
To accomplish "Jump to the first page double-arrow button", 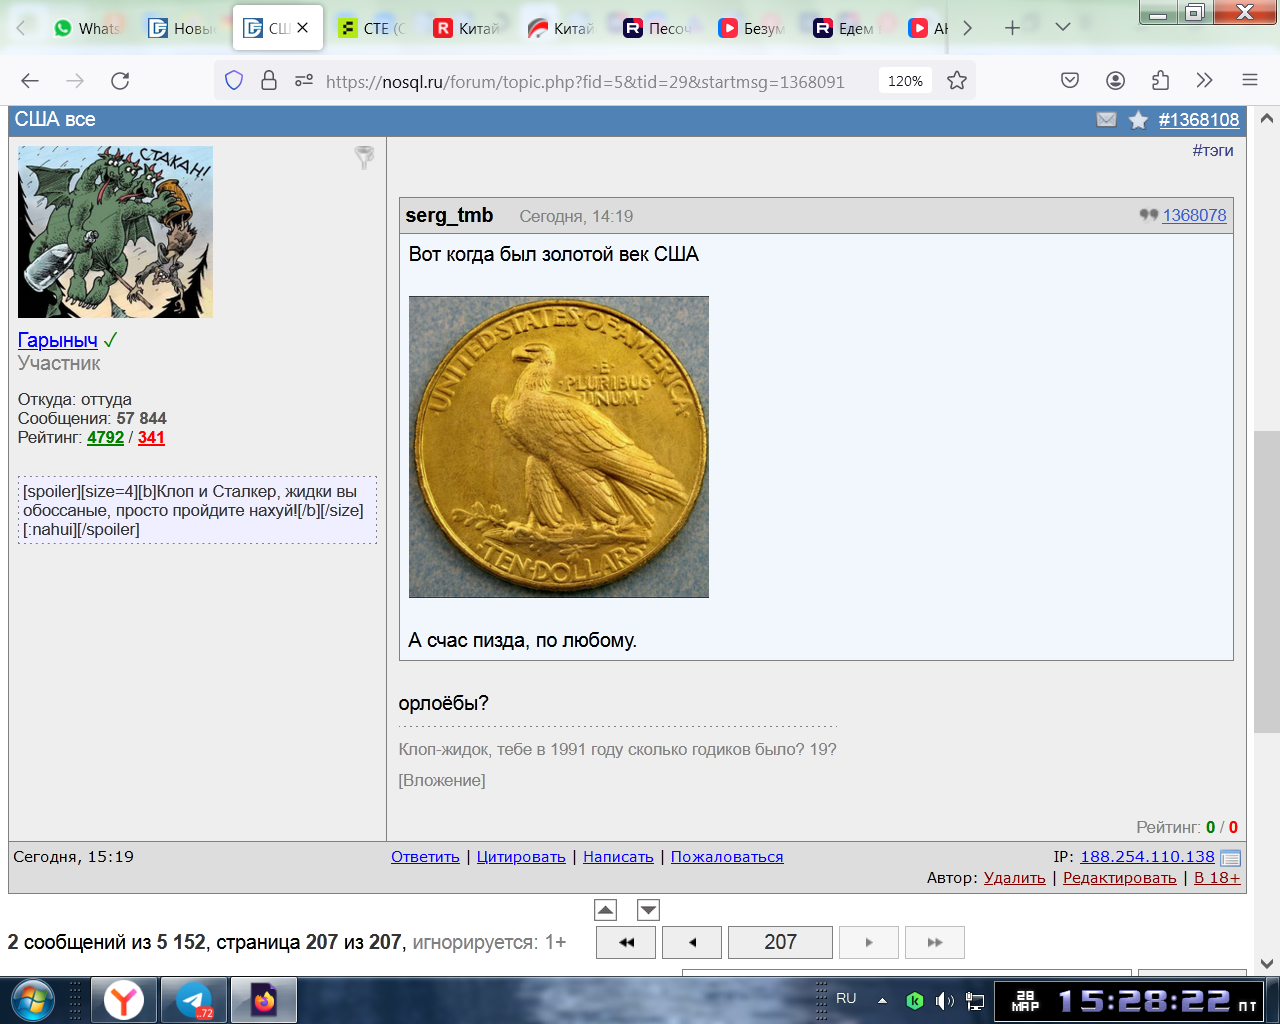I will point(626,942).
